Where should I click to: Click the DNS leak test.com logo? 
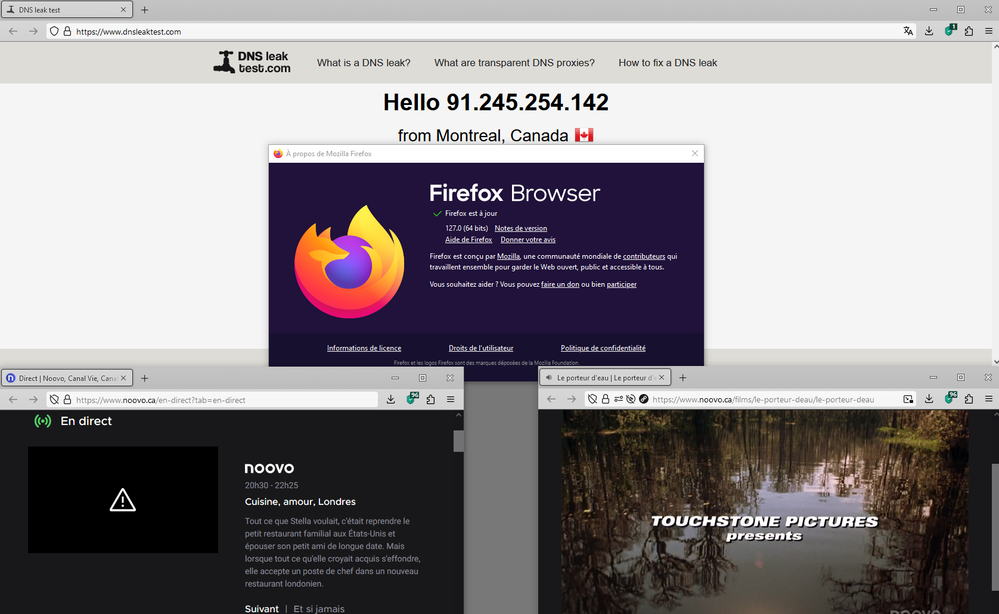tap(252, 62)
